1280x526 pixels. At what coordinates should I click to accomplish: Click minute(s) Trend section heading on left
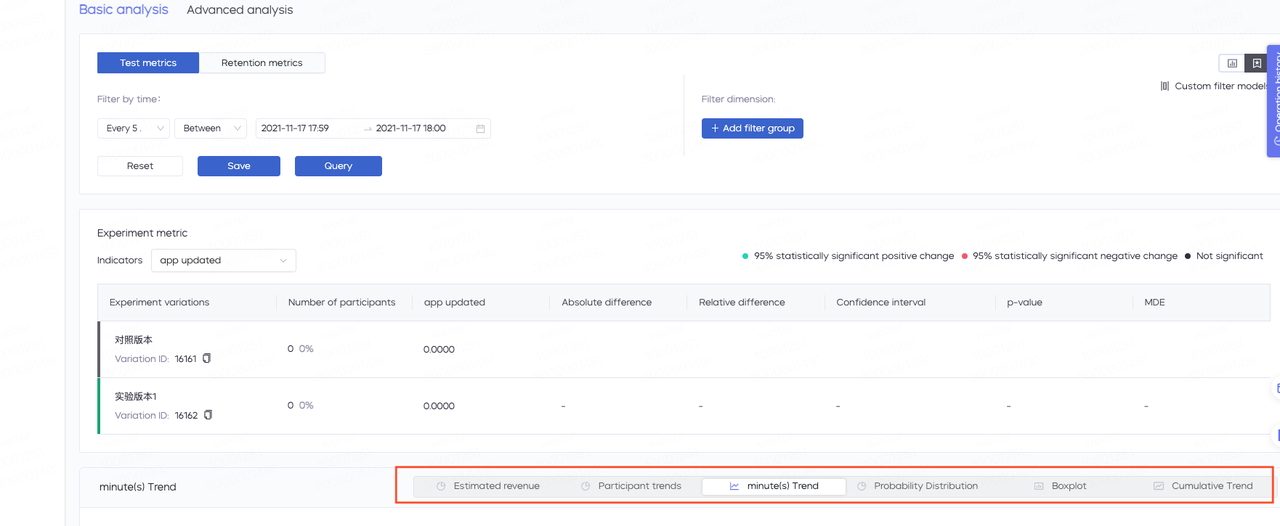click(x=138, y=487)
